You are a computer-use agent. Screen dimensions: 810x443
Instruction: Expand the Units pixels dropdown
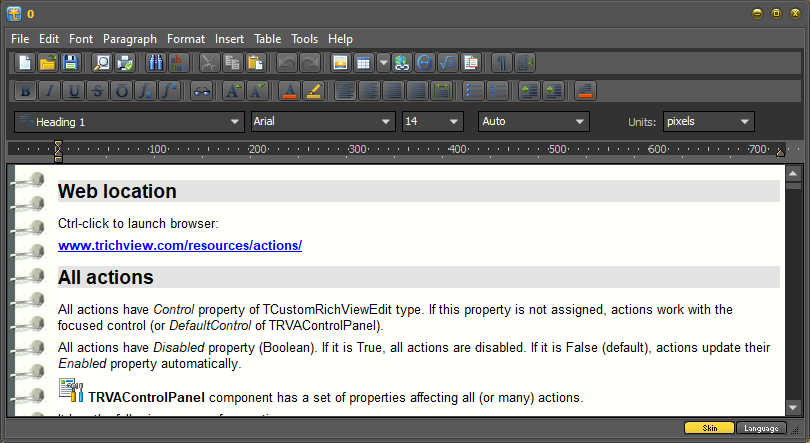pyautogui.click(x=745, y=122)
